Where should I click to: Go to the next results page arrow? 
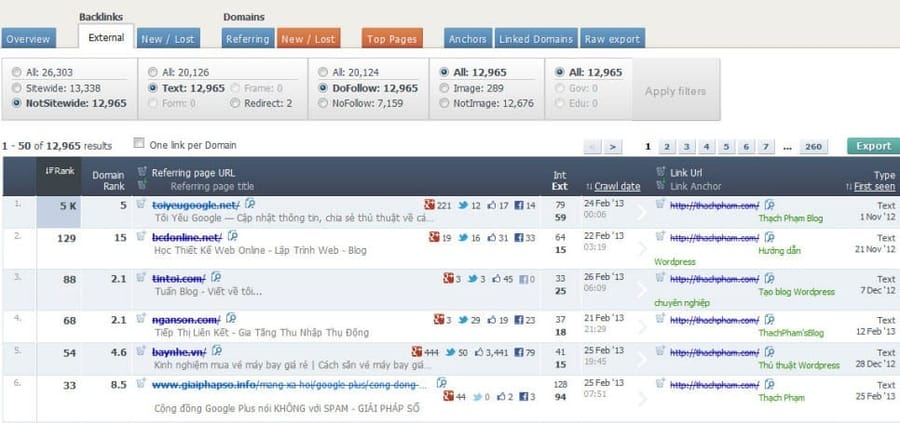(x=613, y=147)
